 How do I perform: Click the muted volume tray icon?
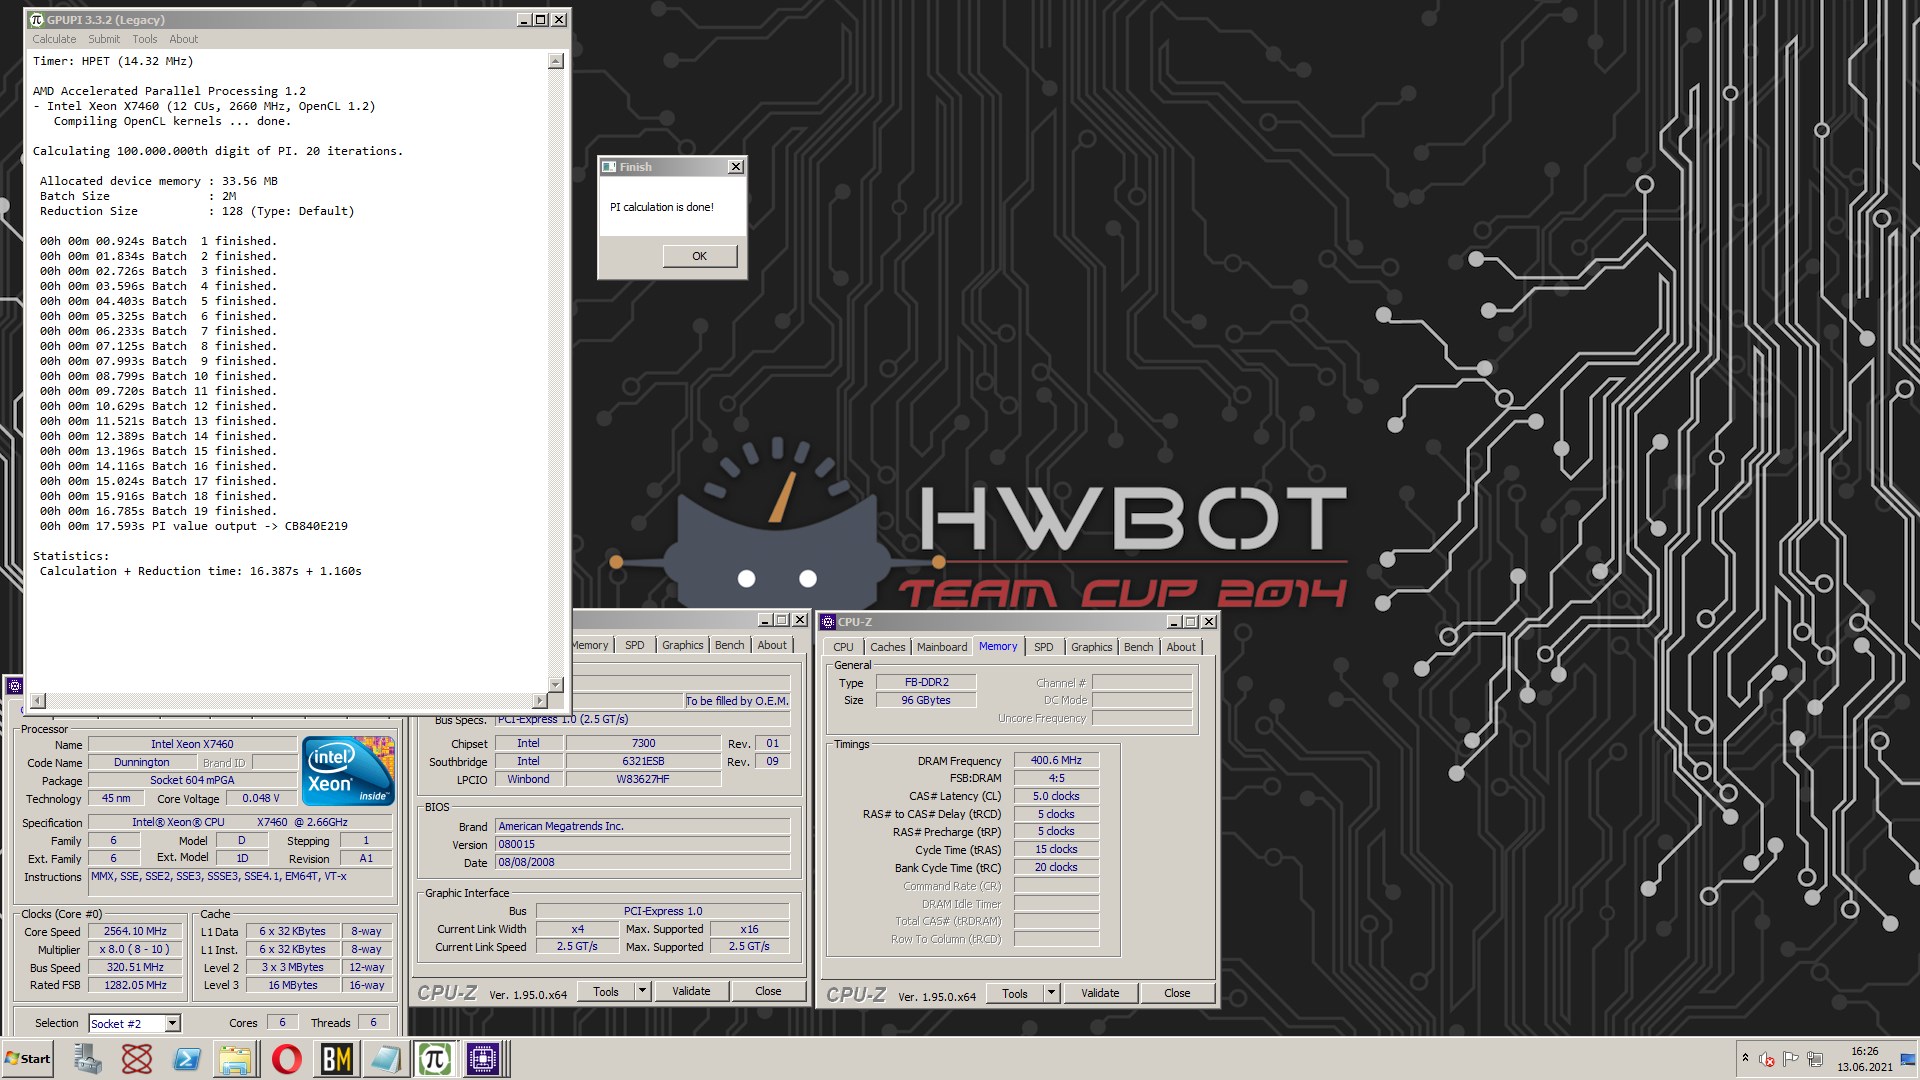(x=1767, y=1059)
